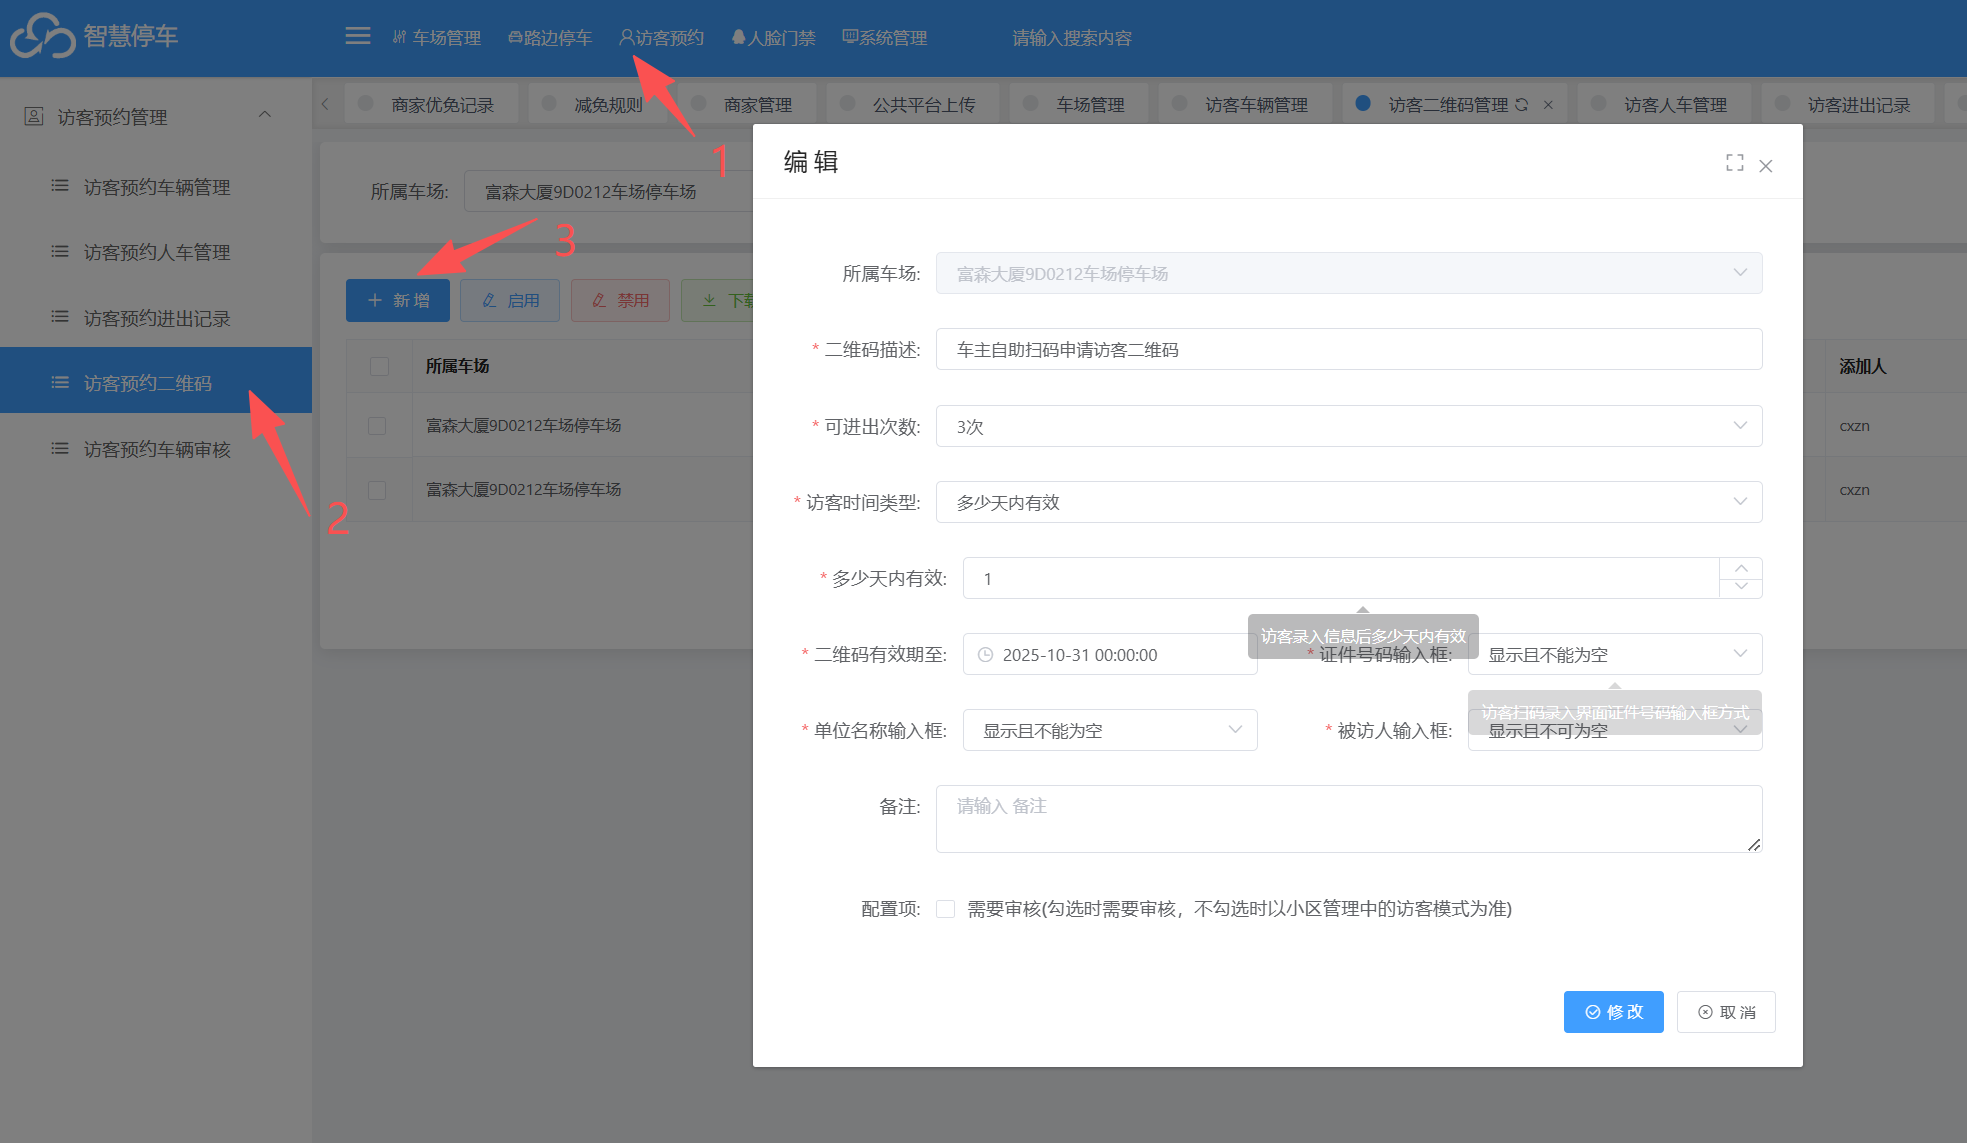Viewport: 1967px width, 1143px height.
Task: Focus the 备注 textarea
Action: coord(1349,819)
